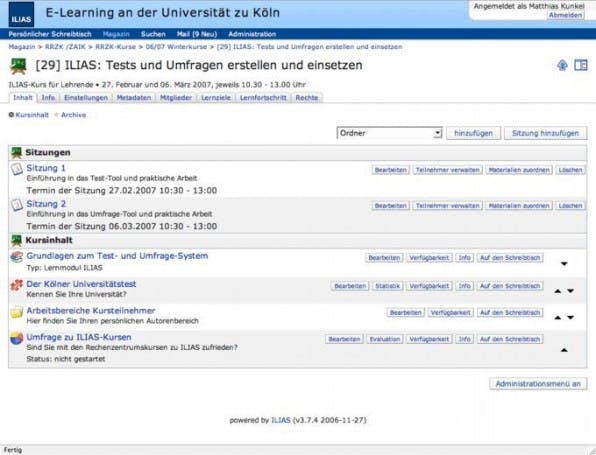Open Der Kölner Universitätstest link
The height and width of the screenshot is (455, 596).
pos(81,284)
